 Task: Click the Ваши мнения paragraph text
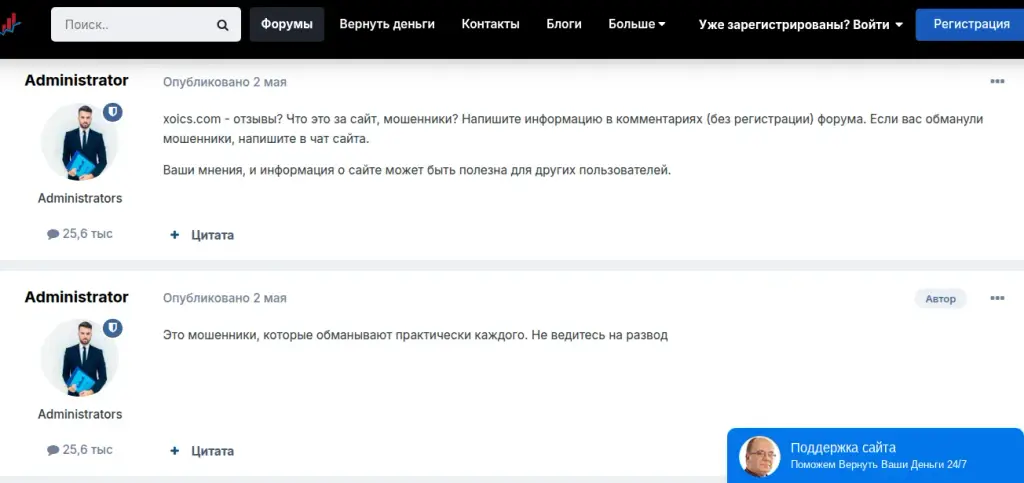click(x=417, y=171)
